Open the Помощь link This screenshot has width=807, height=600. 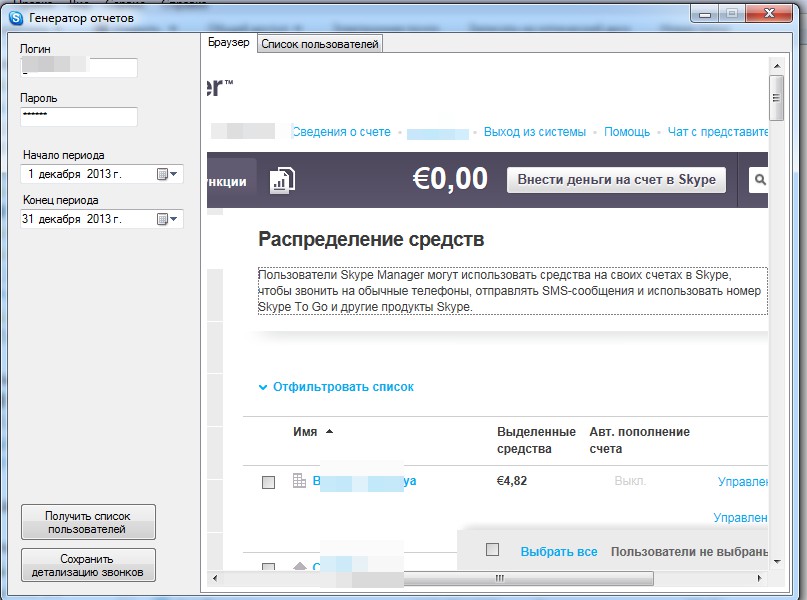pyautogui.click(x=627, y=132)
